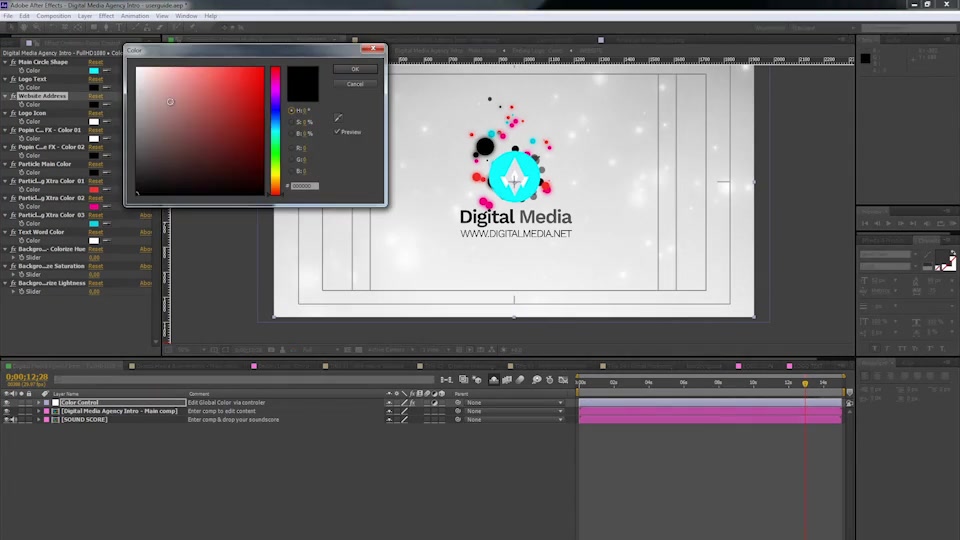Hide the Digital Media Agency Intro layer
The height and width of the screenshot is (540, 960).
click(x=7, y=411)
